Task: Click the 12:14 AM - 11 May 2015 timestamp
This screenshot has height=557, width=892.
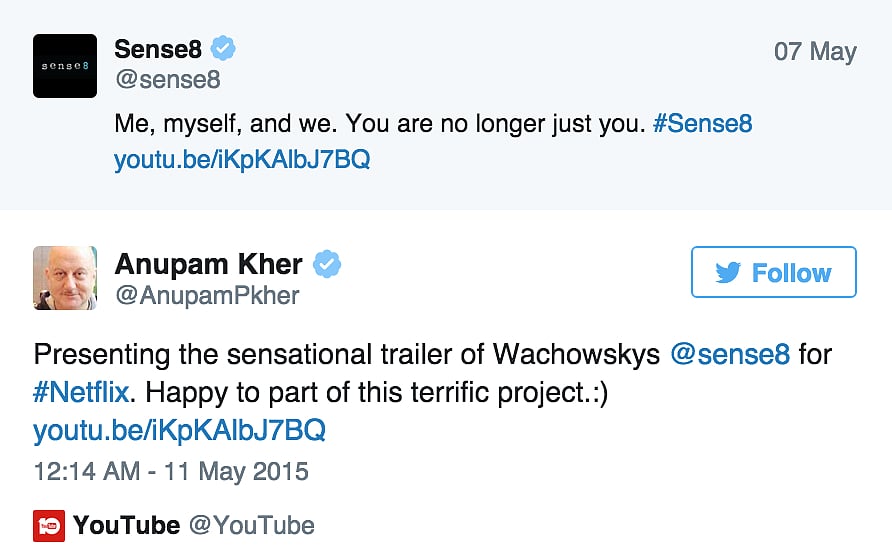Action: (171, 471)
